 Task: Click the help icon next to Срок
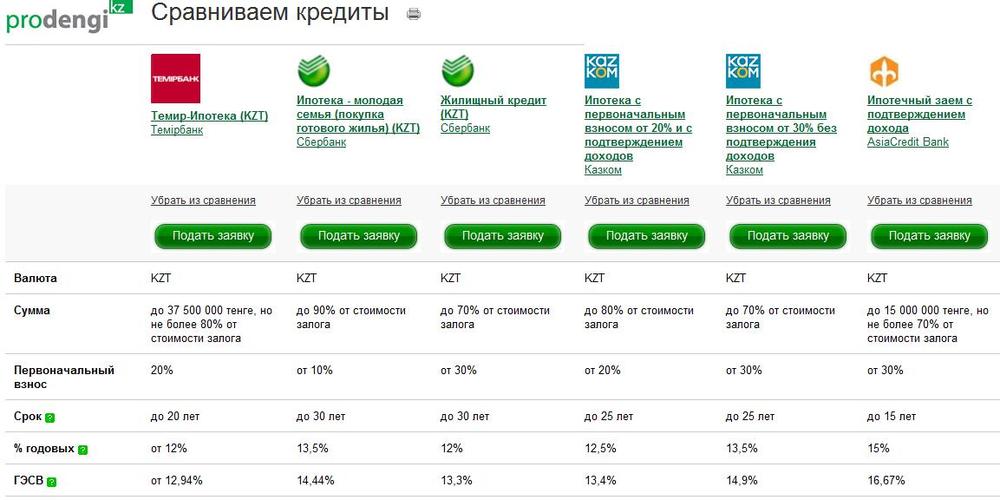click(50, 418)
